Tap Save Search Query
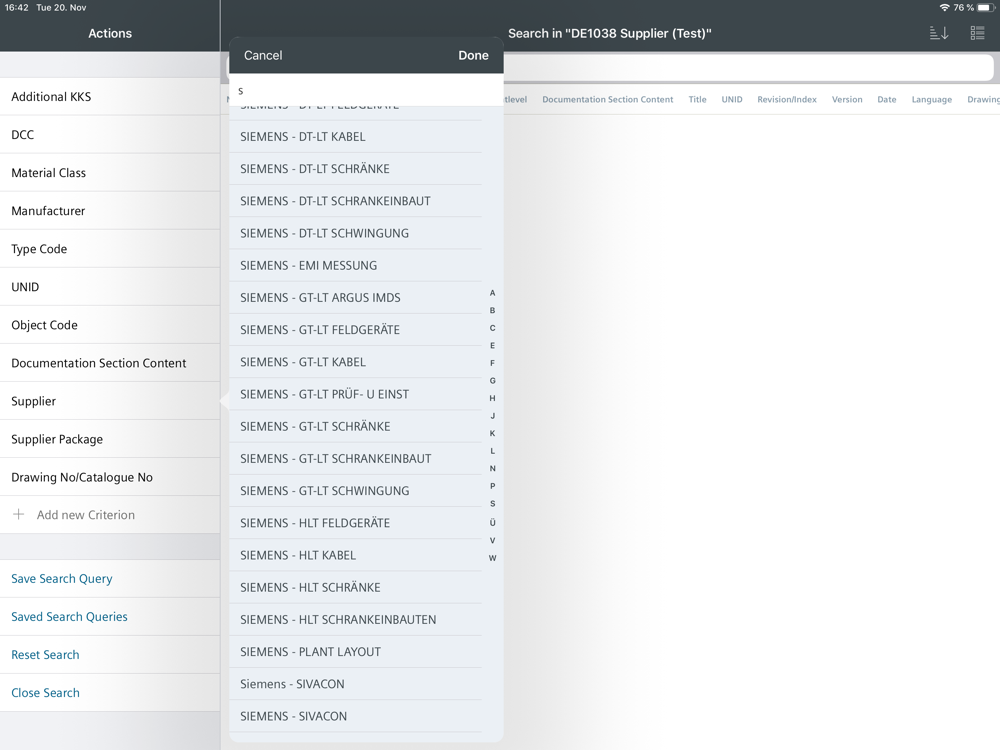 click(110, 579)
